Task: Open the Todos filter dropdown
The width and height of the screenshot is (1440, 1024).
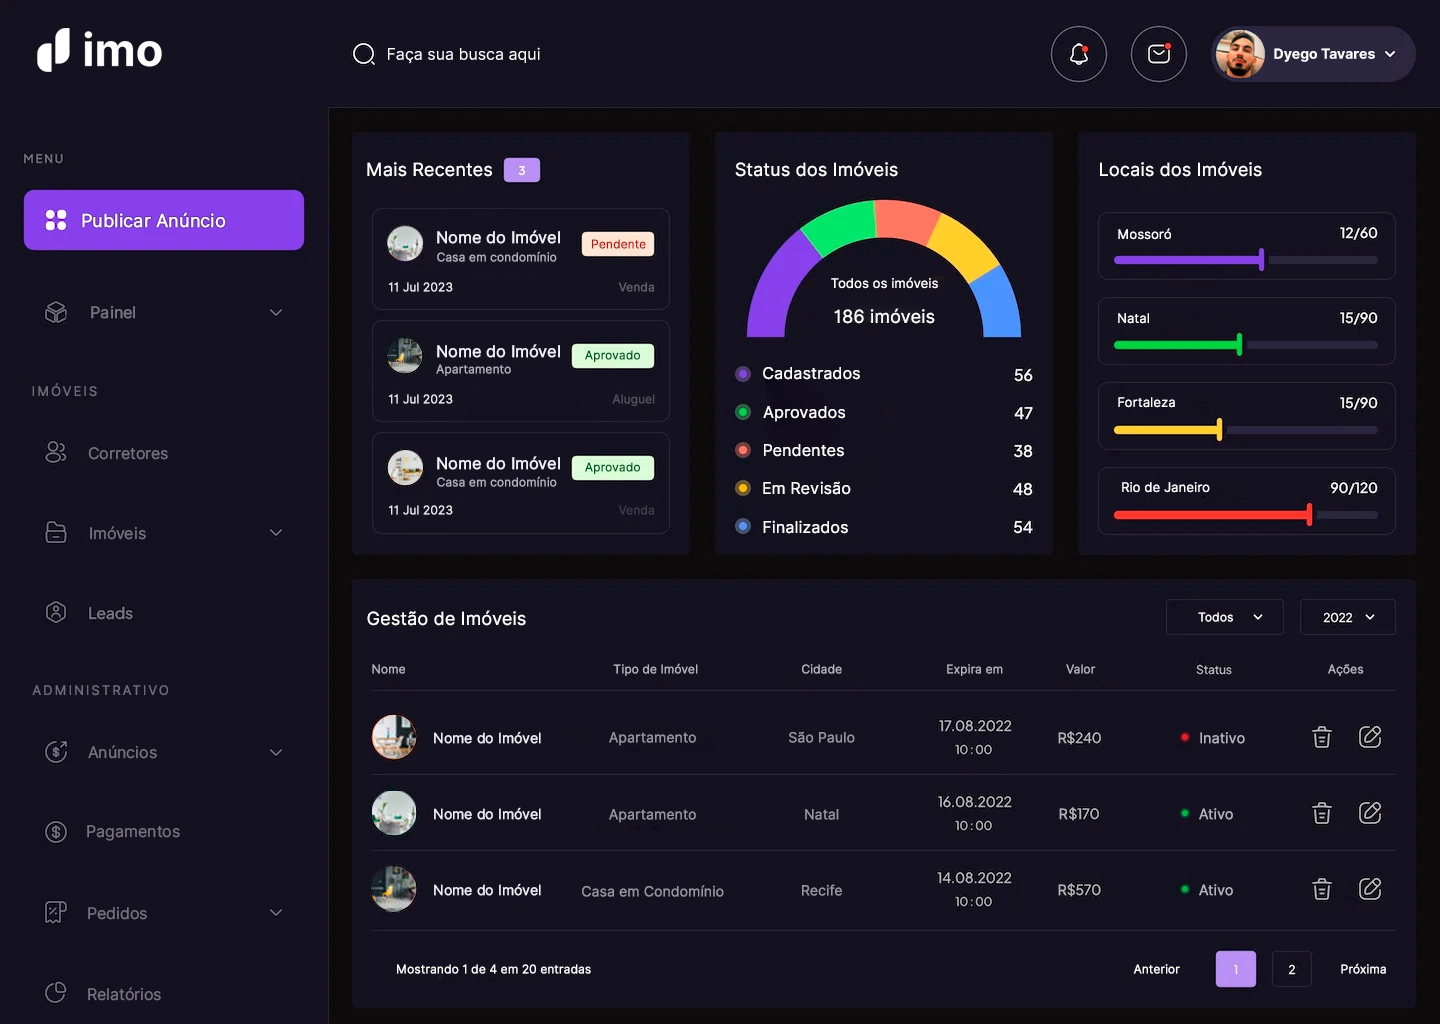Action: pyautogui.click(x=1224, y=617)
